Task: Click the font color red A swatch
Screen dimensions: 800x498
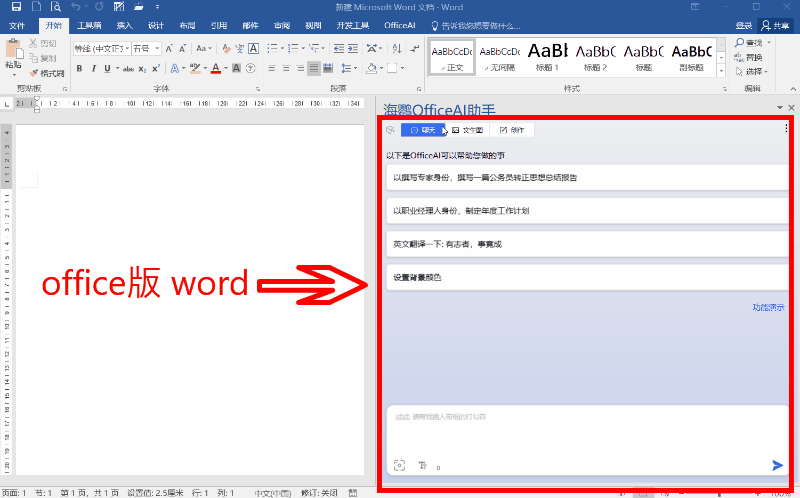Action: (x=216, y=68)
